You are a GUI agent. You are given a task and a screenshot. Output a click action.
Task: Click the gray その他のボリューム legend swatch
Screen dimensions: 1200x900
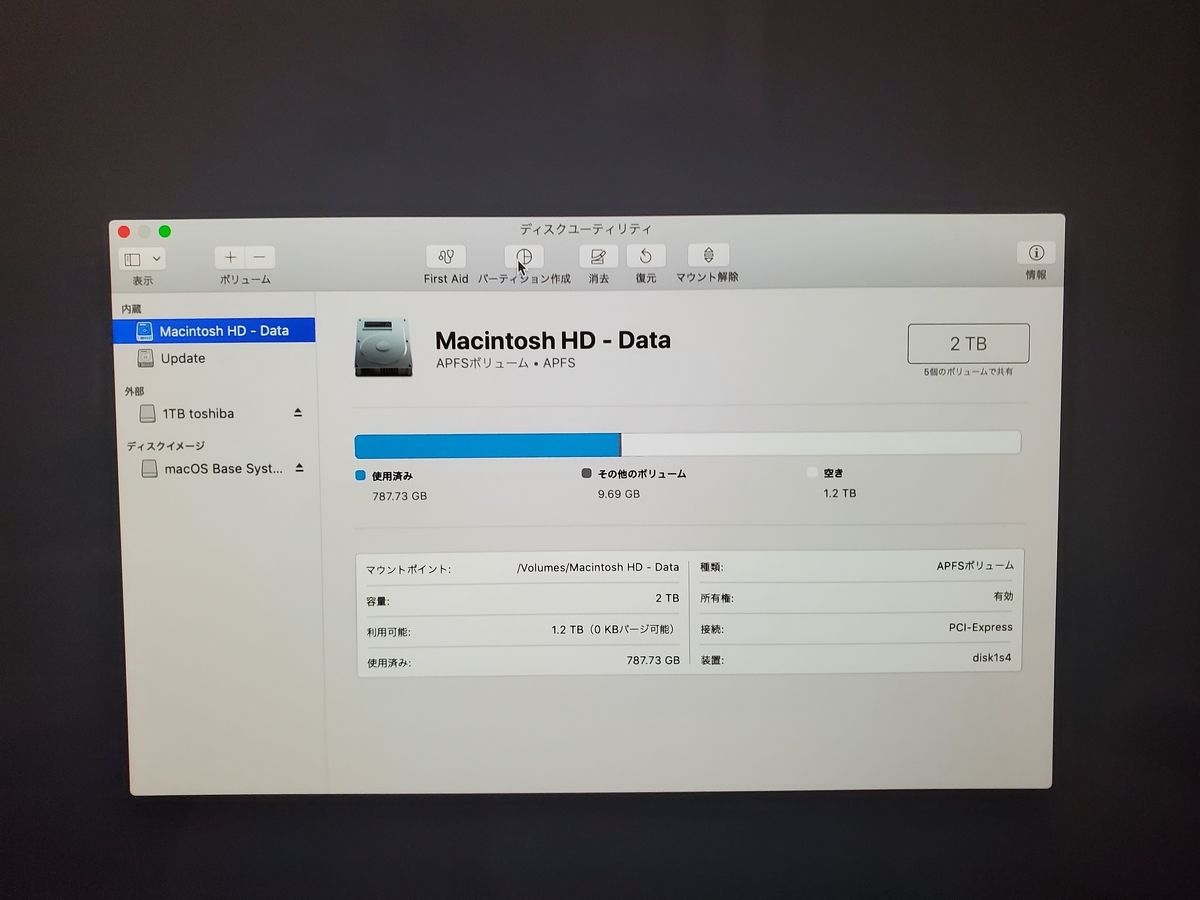(x=587, y=473)
